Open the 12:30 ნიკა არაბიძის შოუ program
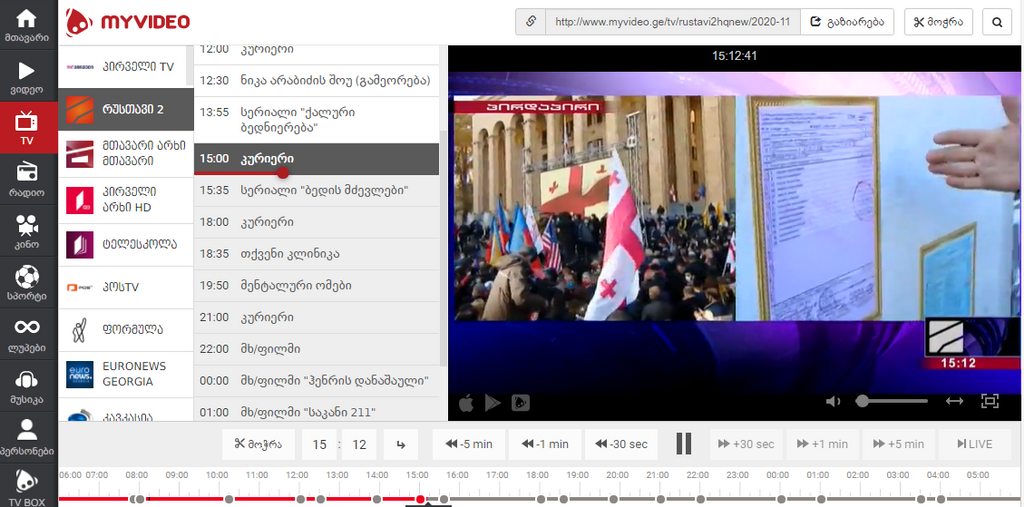 [x=317, y=81]
